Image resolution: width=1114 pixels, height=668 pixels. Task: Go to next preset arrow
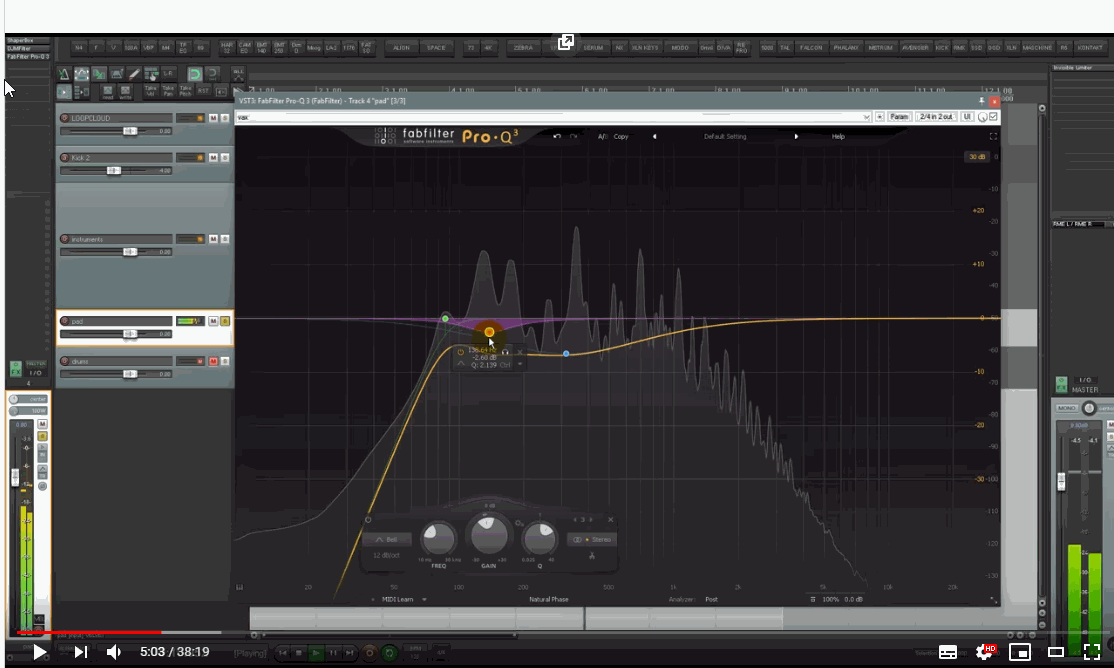[796, 136]
